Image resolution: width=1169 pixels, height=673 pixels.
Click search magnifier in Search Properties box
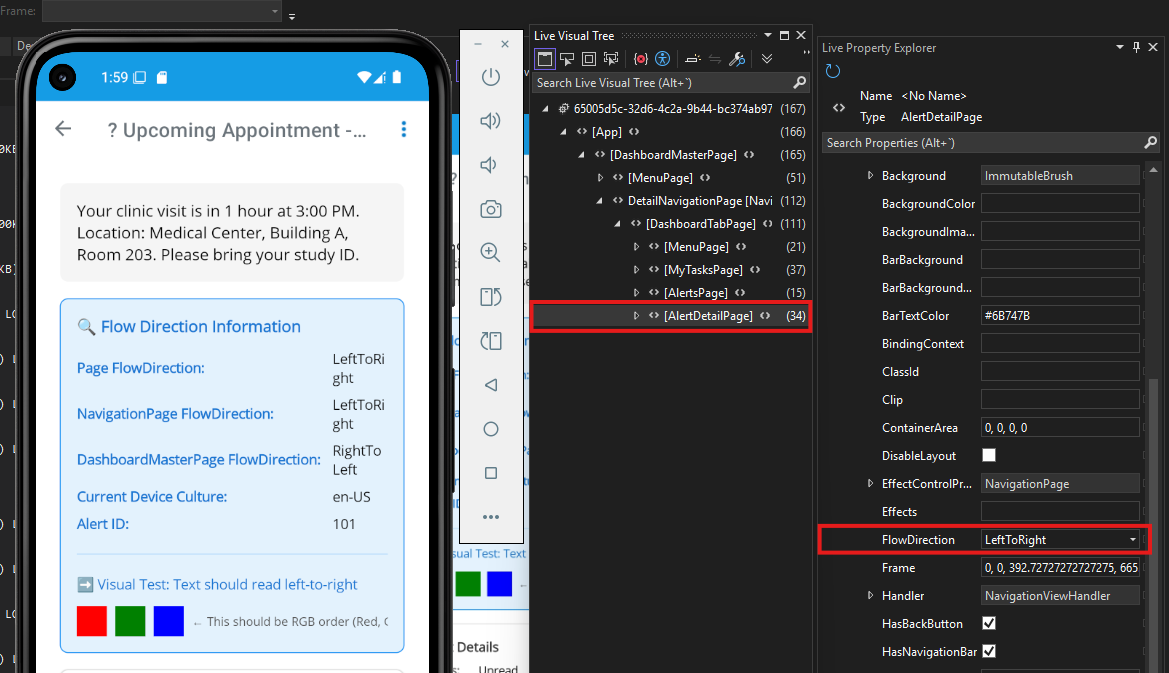click(1150, 142)
